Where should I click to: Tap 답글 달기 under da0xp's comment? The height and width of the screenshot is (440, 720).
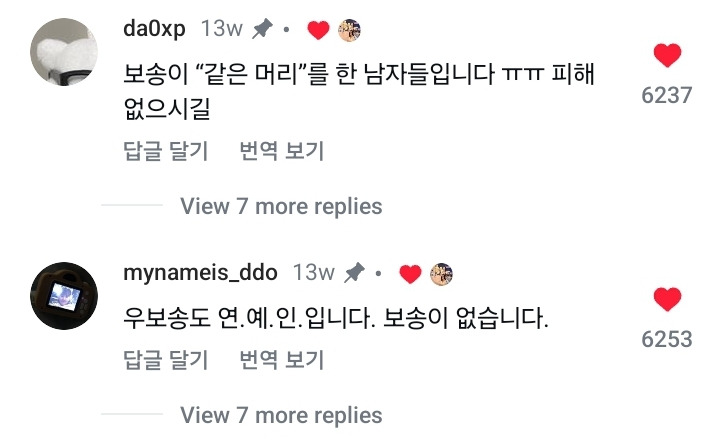(x=165, y=152)
